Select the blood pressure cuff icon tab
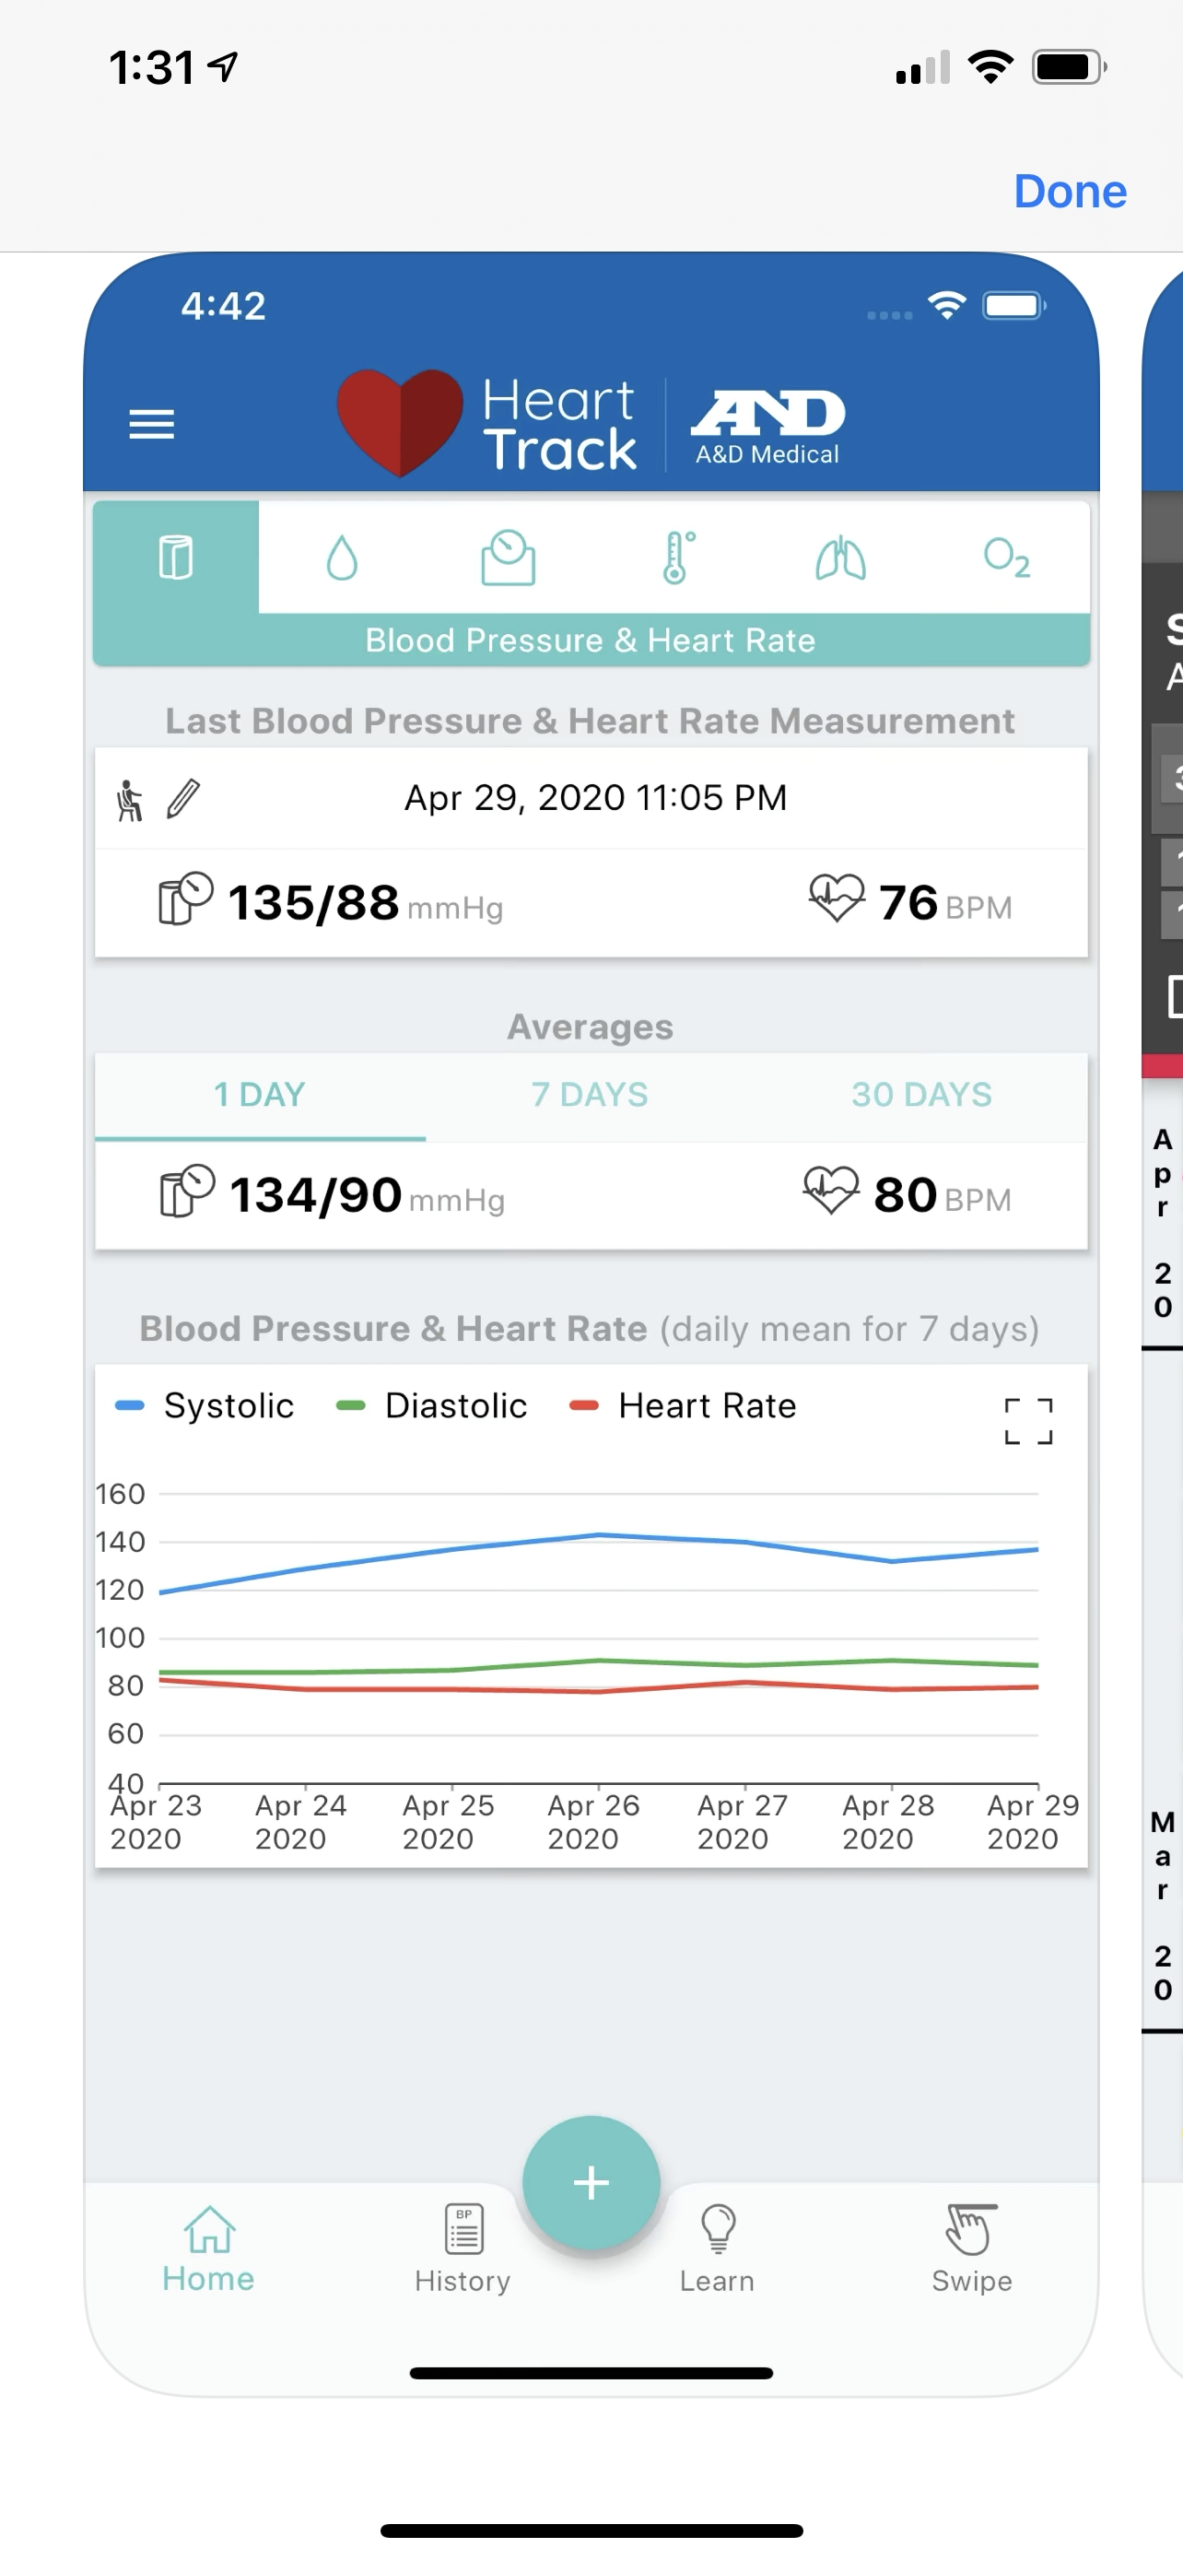 176,557
